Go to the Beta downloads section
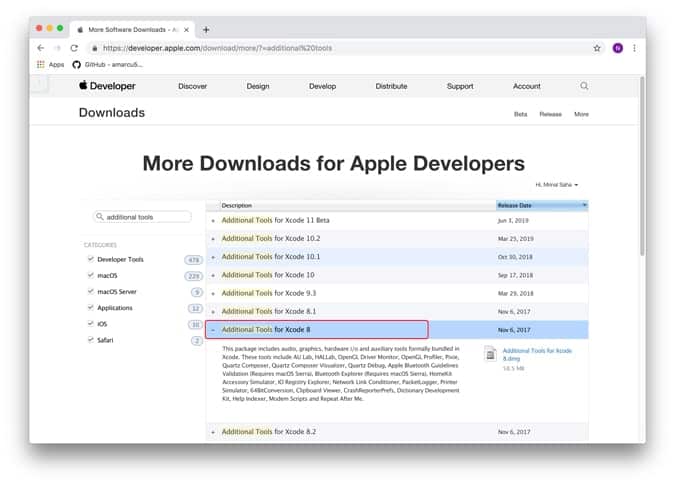 pyautogui.click(x=520, y=114)
